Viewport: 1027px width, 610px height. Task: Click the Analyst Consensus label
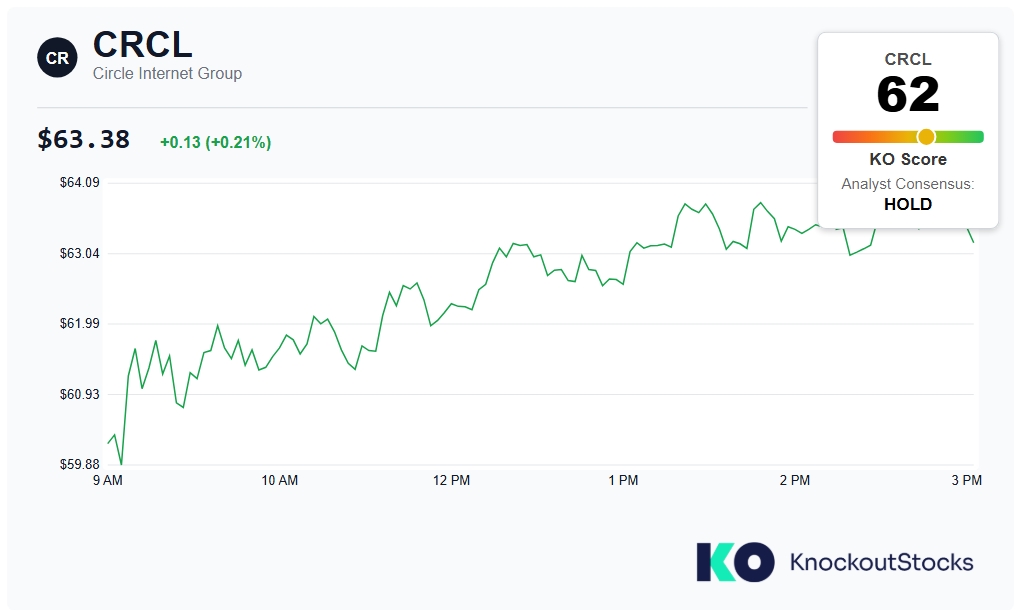pos(908,184)
